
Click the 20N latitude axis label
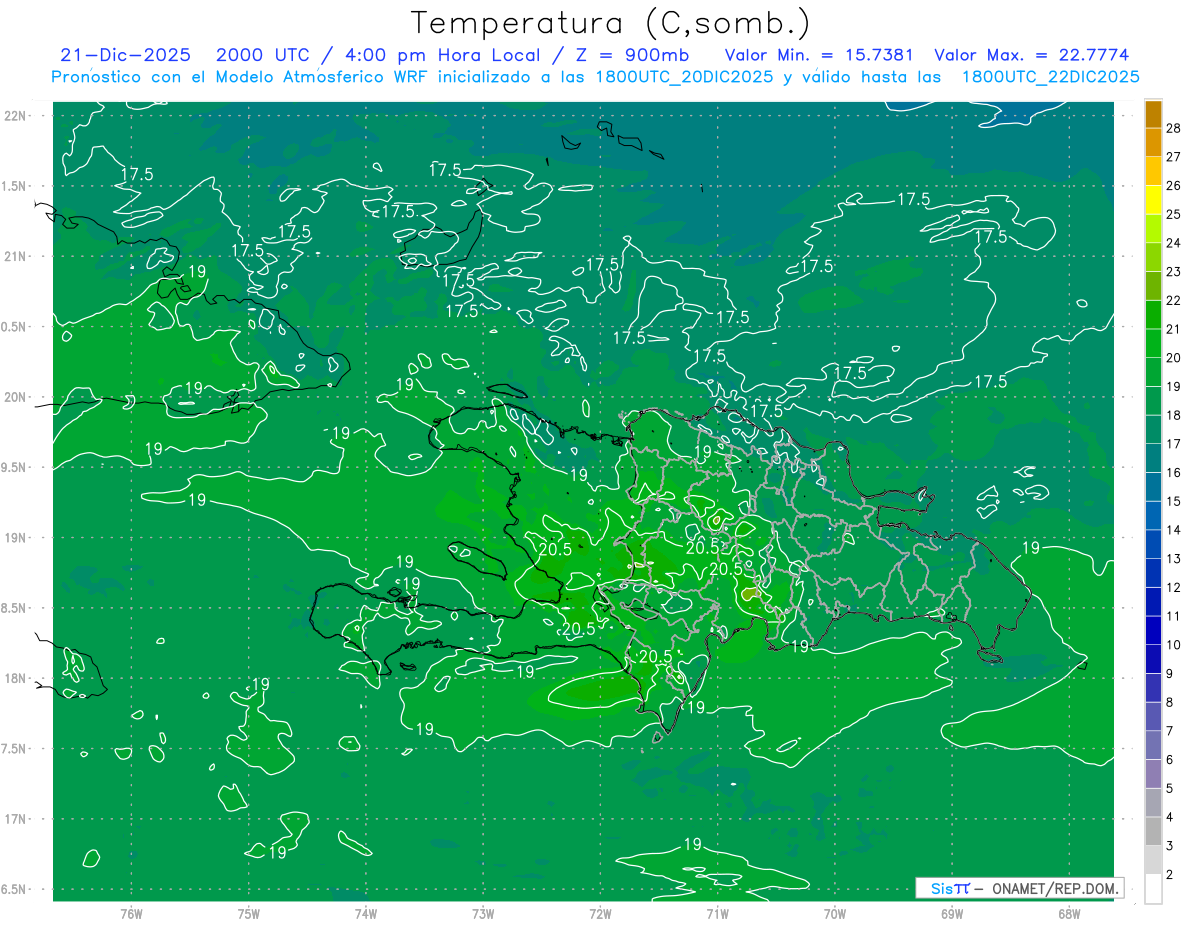pyautogui.click(x=16, y=397)
